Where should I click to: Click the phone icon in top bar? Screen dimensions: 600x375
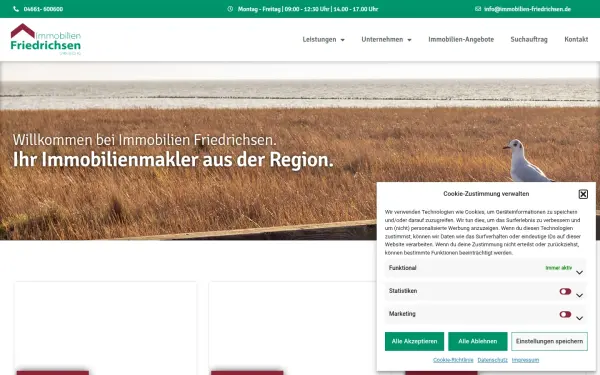16,9
